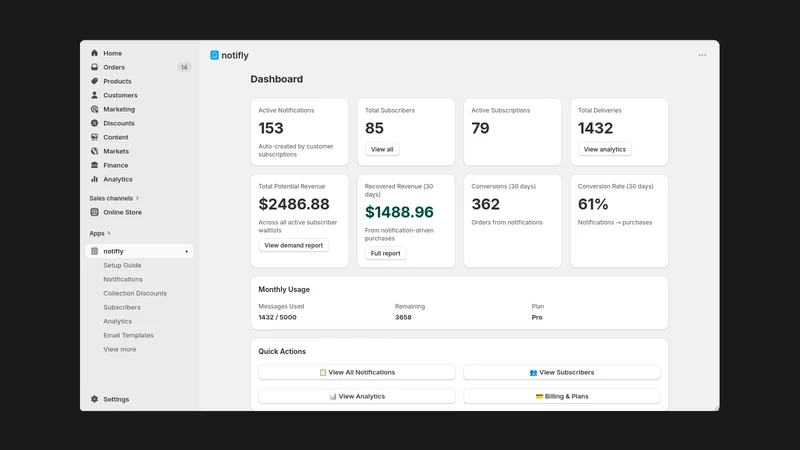Click View Analytics quick action
The image size is (800, 450).
(357, 396)
